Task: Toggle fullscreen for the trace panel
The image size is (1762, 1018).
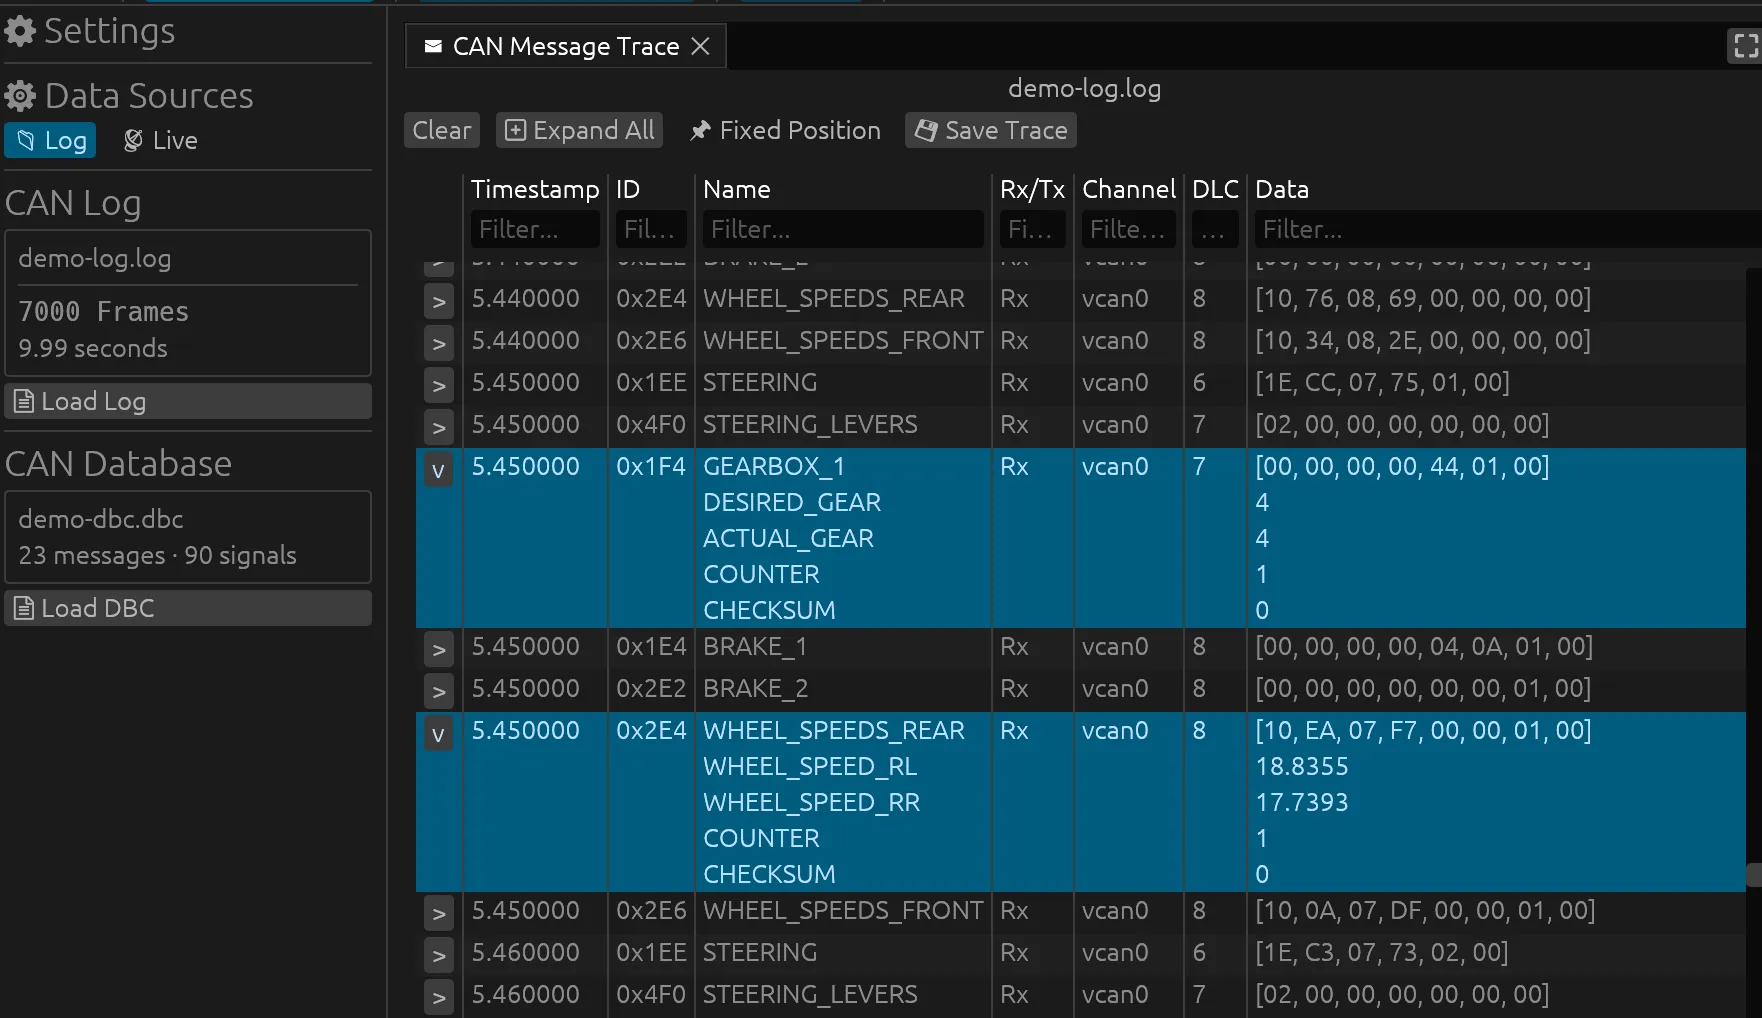Action: pyautogui.click(x=1745, y=46)
